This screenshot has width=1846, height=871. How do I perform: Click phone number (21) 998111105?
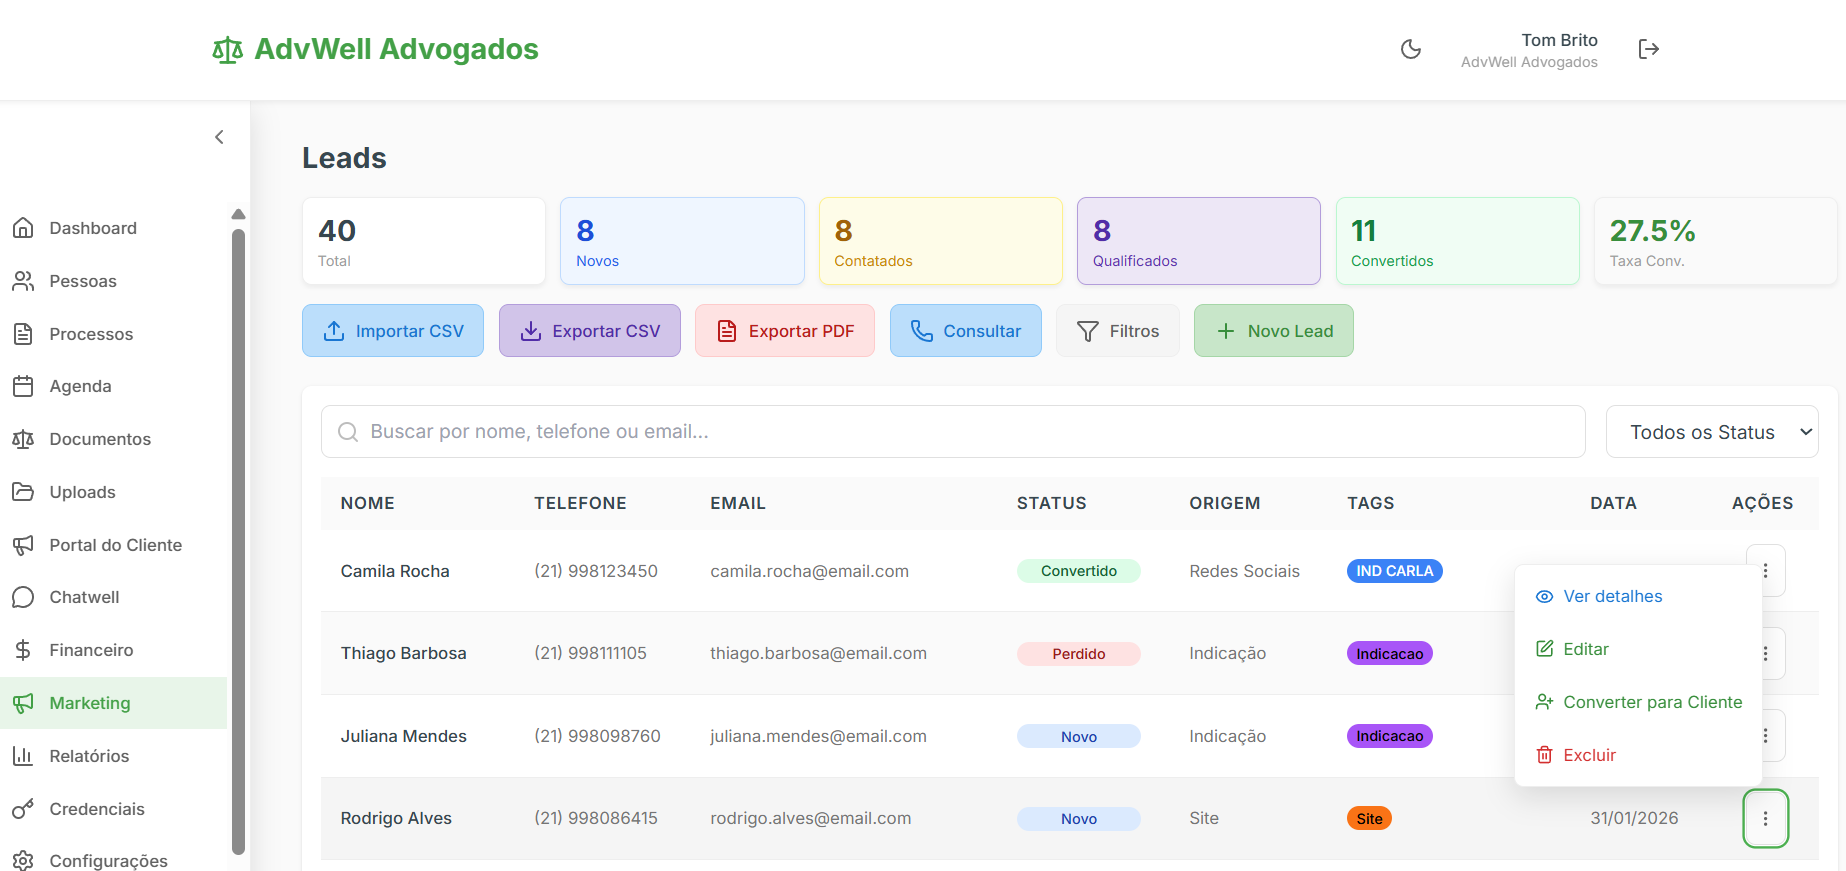(591, 653)
